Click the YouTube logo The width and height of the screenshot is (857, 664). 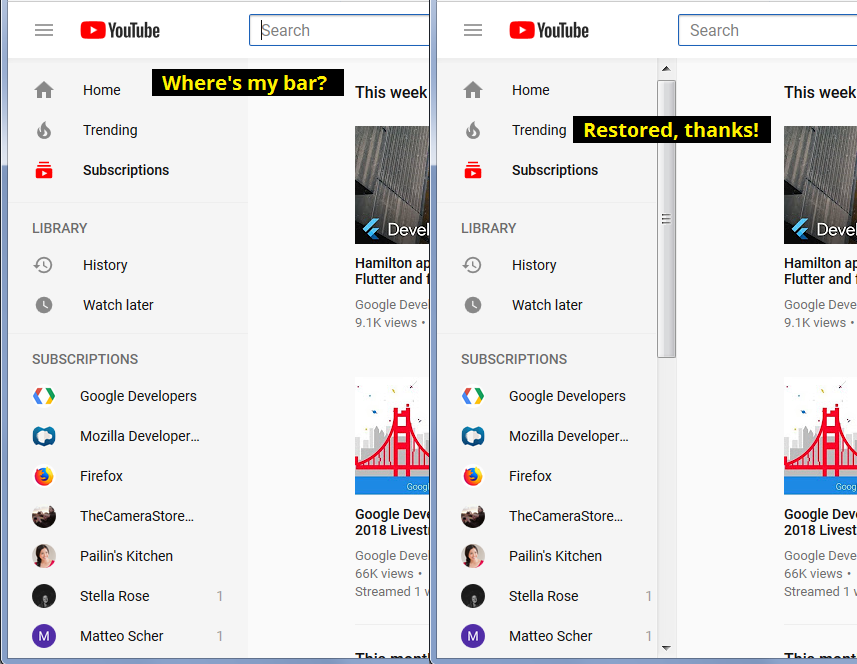[x=119, y=29]
